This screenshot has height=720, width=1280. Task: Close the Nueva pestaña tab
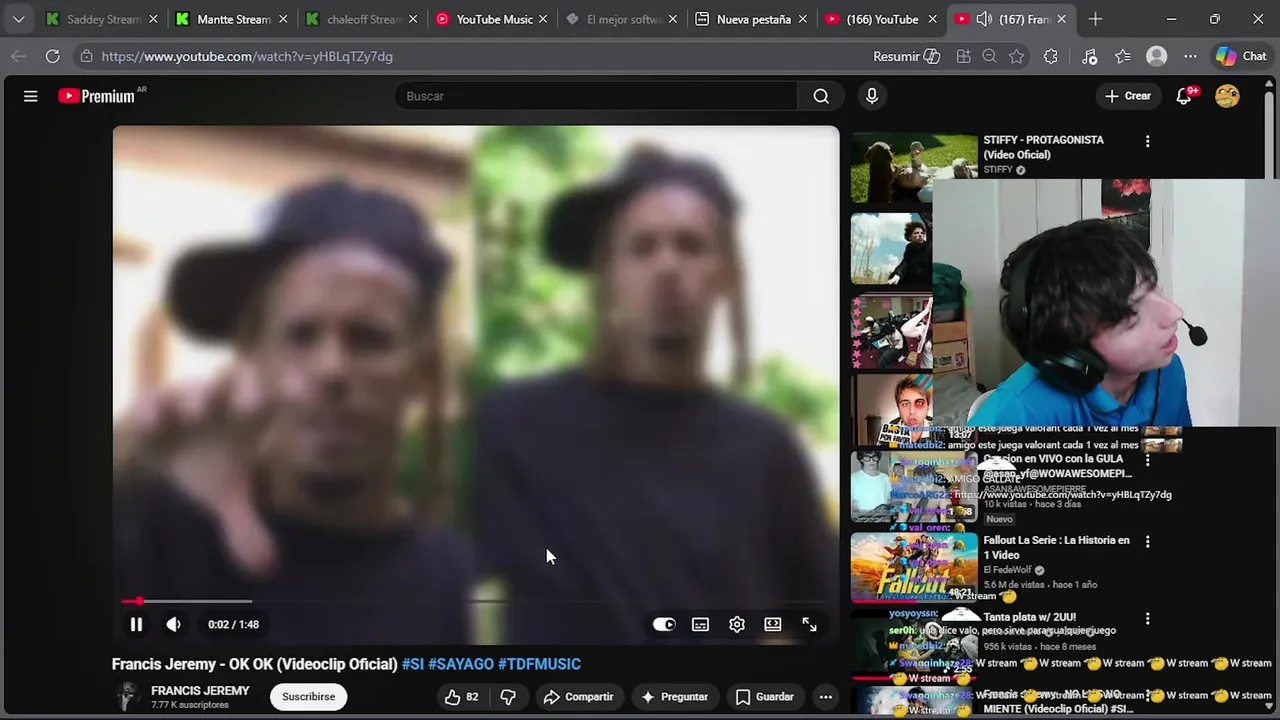(x=802, y=19)
